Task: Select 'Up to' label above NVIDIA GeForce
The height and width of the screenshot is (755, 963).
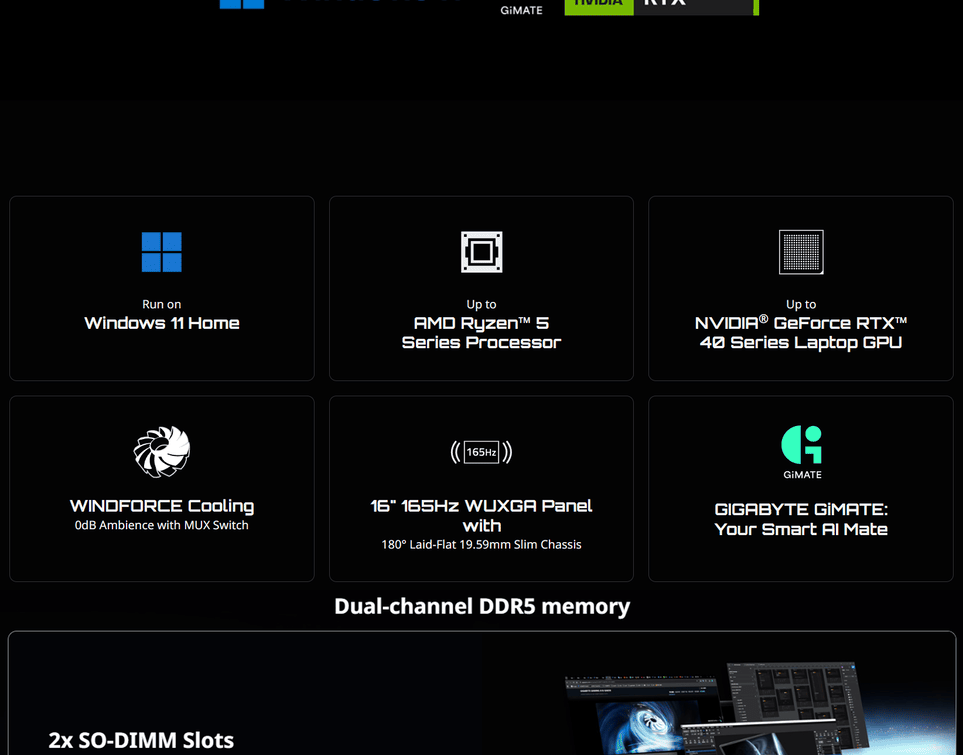Action: click(x=801, y=304)
